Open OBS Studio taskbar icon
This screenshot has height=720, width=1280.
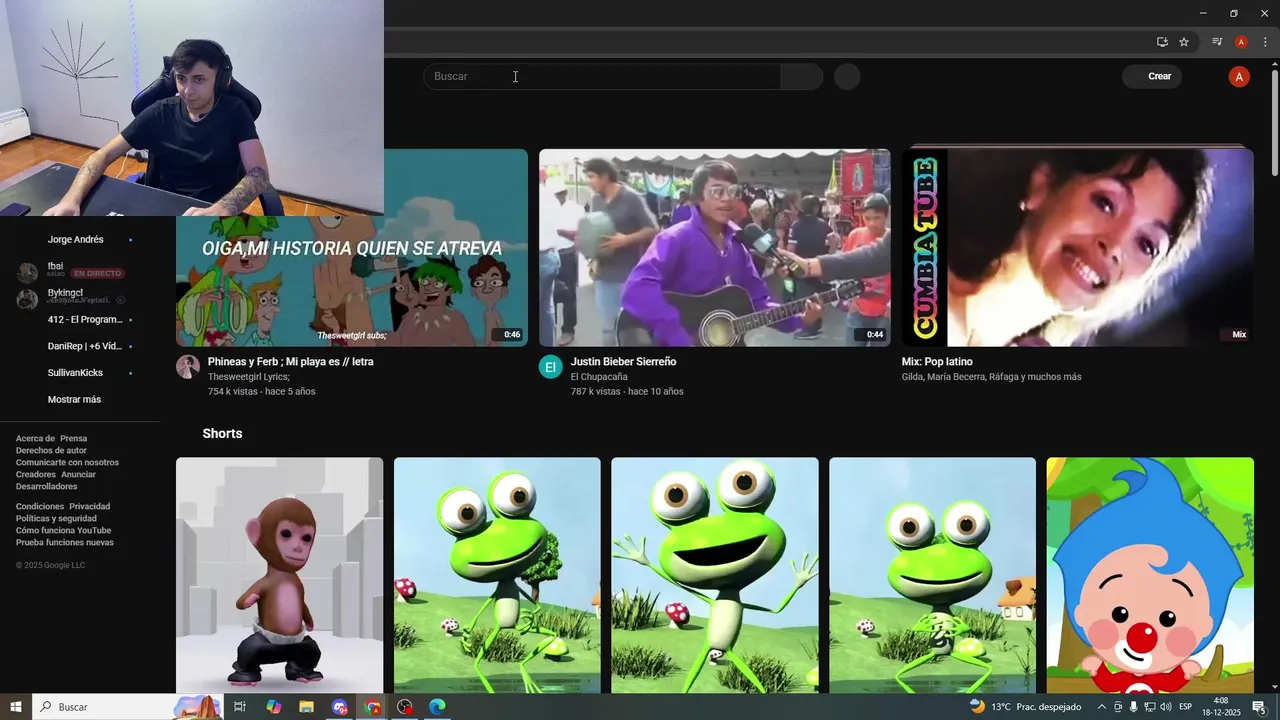[x=404, y=707]
